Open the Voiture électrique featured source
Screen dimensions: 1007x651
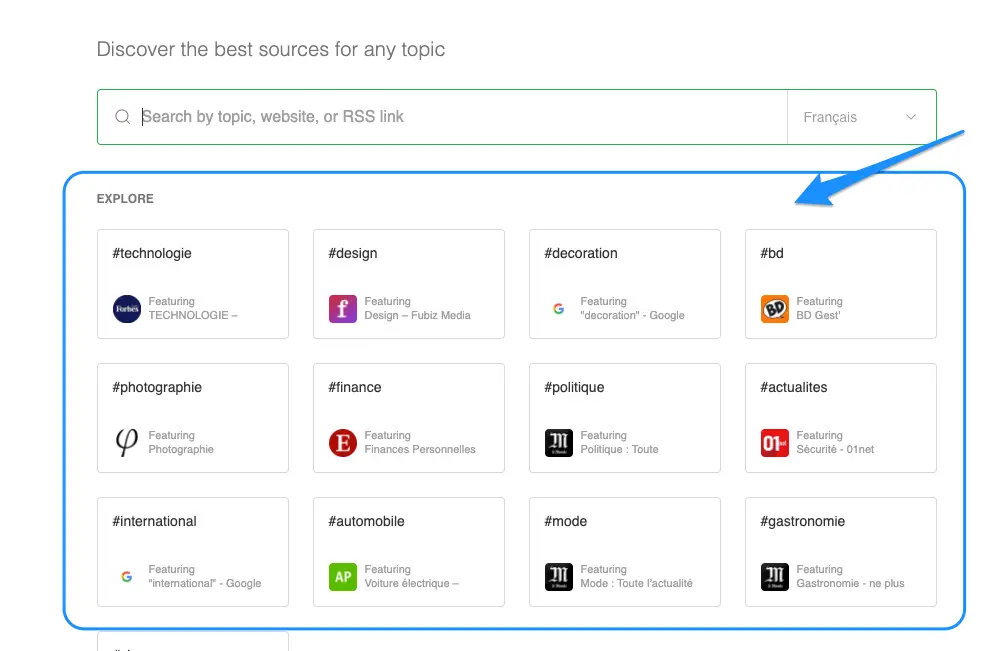click(x=411, y=583)
